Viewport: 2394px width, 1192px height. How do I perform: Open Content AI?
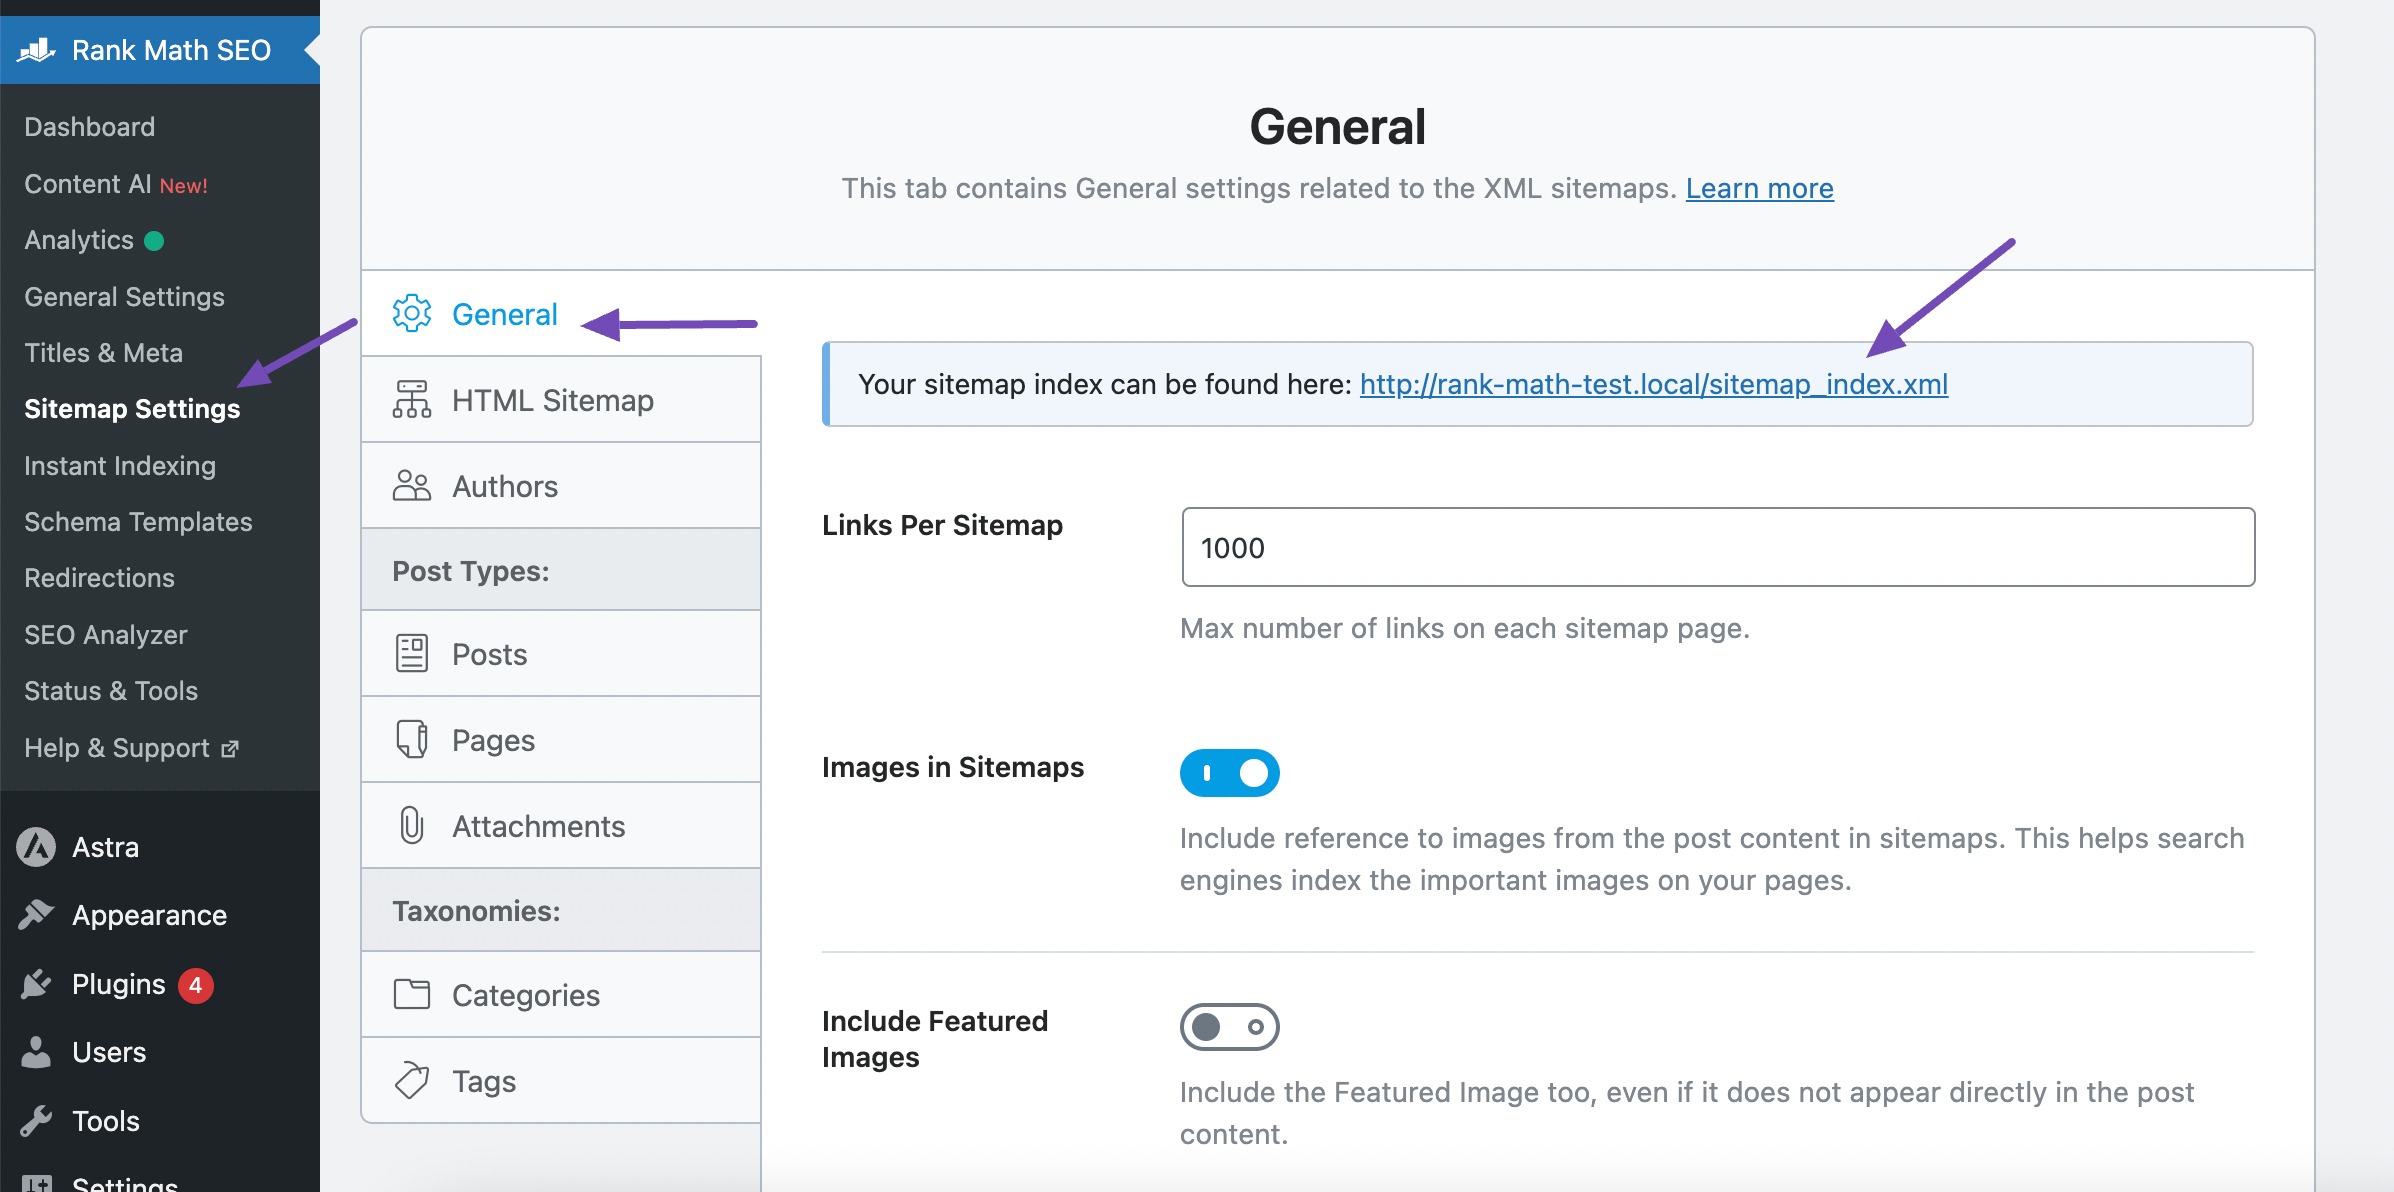(116, 184)
